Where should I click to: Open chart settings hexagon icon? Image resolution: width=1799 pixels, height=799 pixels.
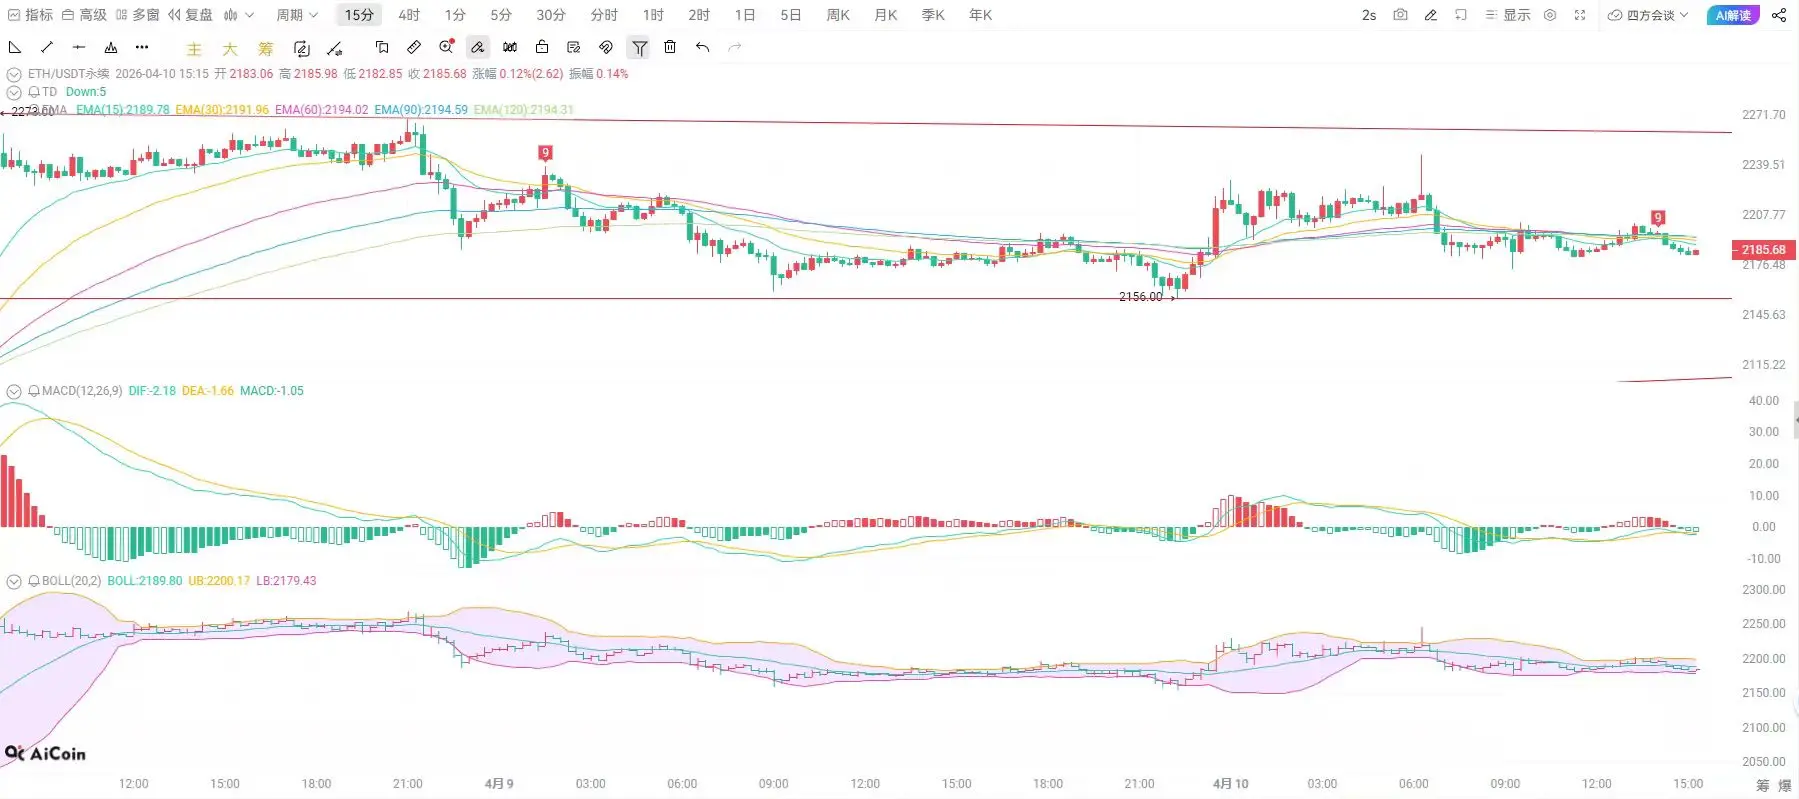[x=1550, y=15]
